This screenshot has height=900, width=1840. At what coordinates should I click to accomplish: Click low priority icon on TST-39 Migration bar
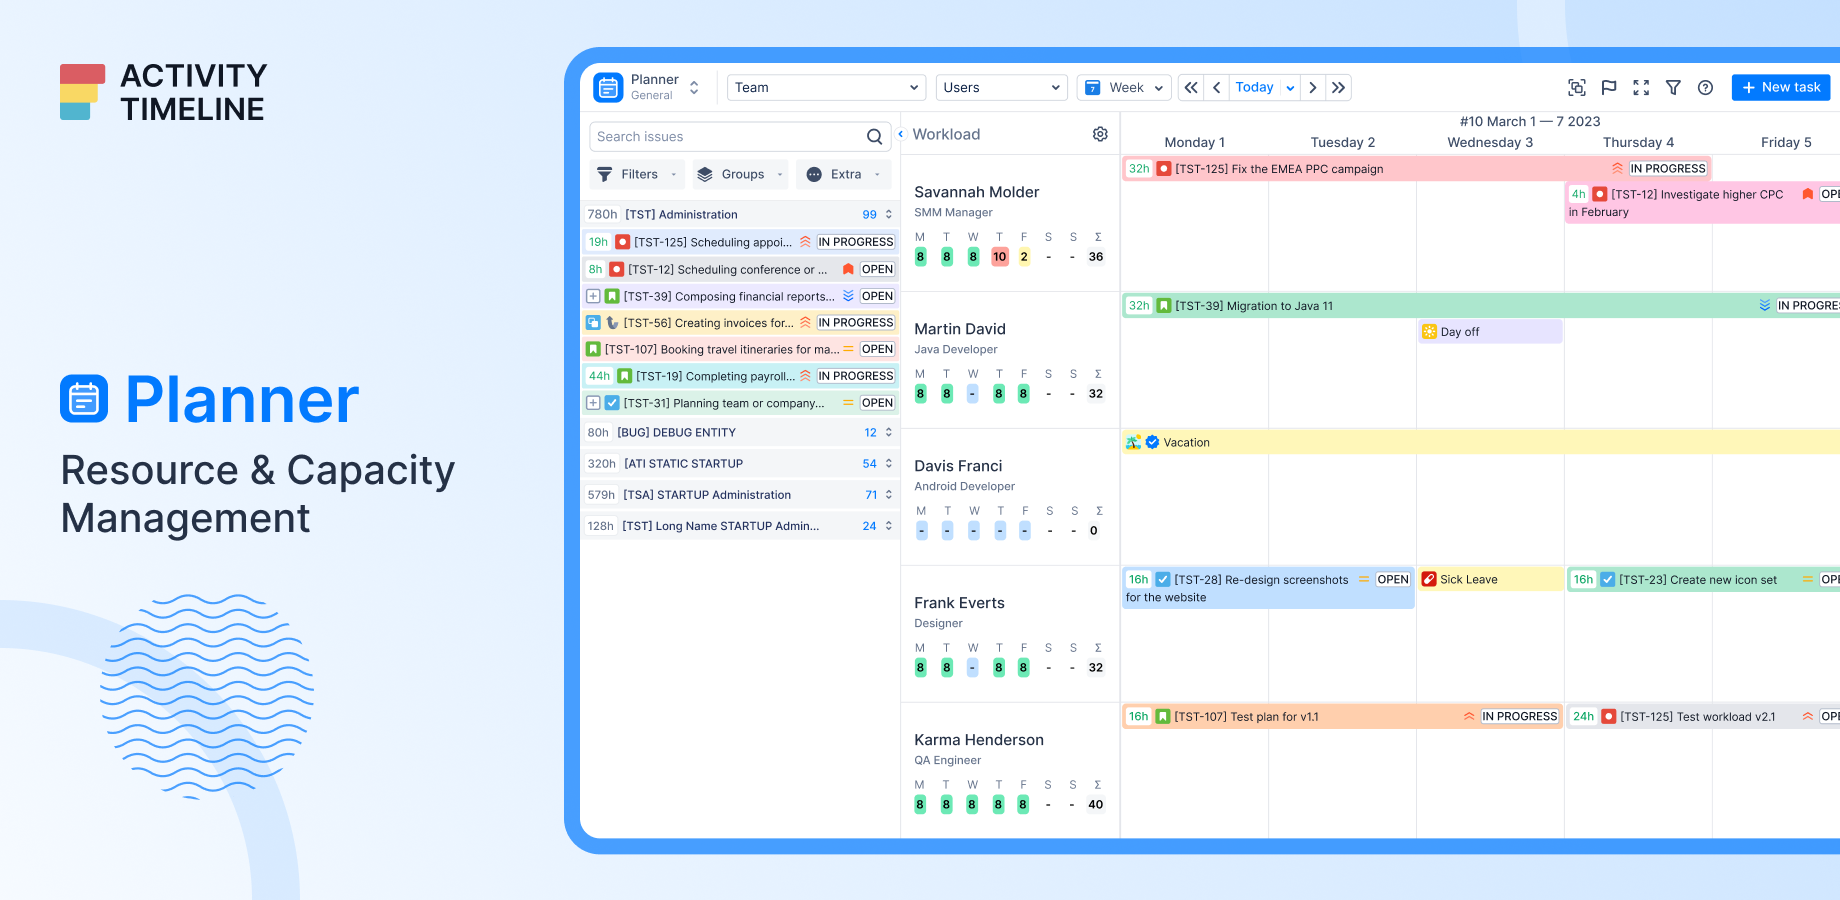tap(1764, 306)
